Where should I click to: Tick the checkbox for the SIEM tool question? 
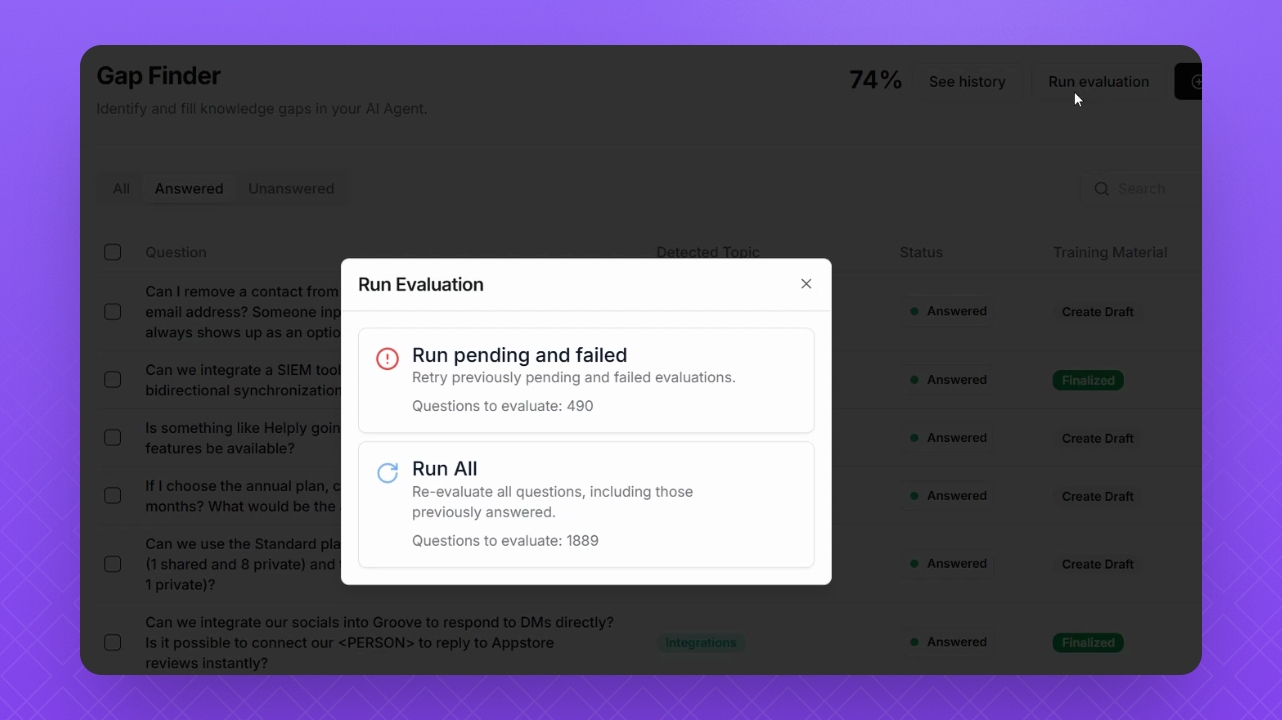pyautogui.click(x=113, y=380)
